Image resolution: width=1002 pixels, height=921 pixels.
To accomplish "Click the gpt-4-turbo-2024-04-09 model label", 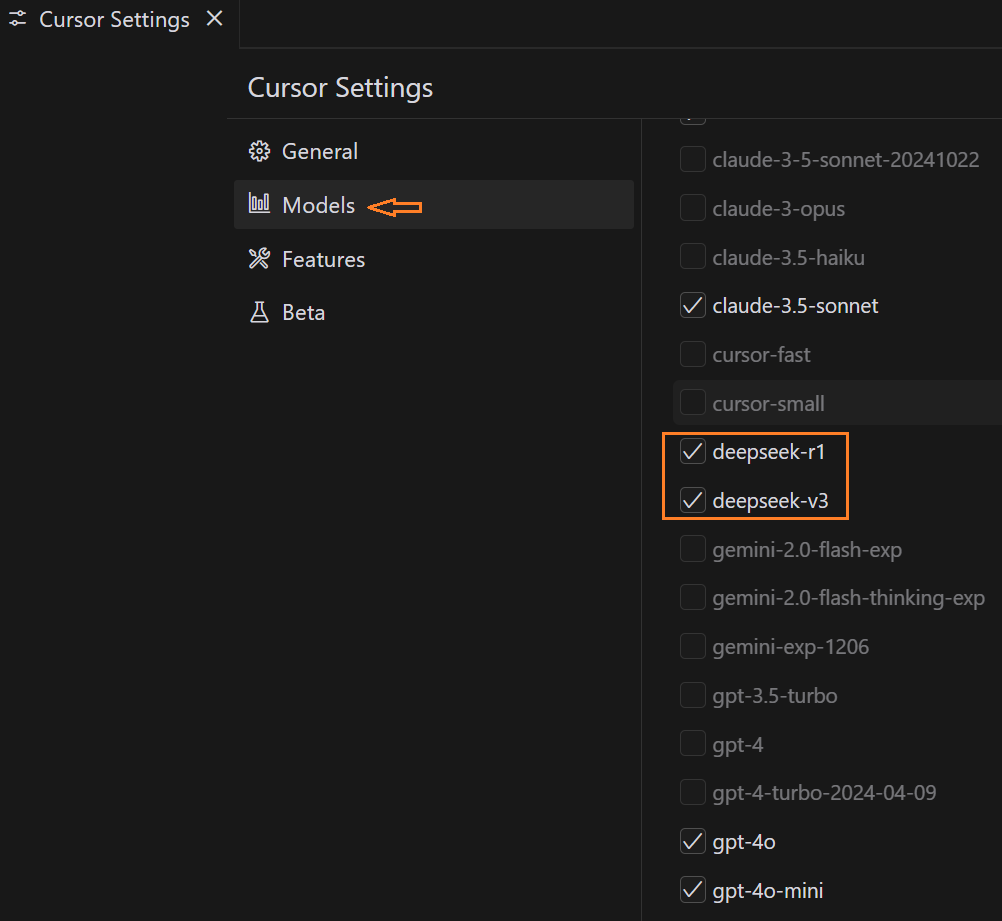I will point(824,793).
